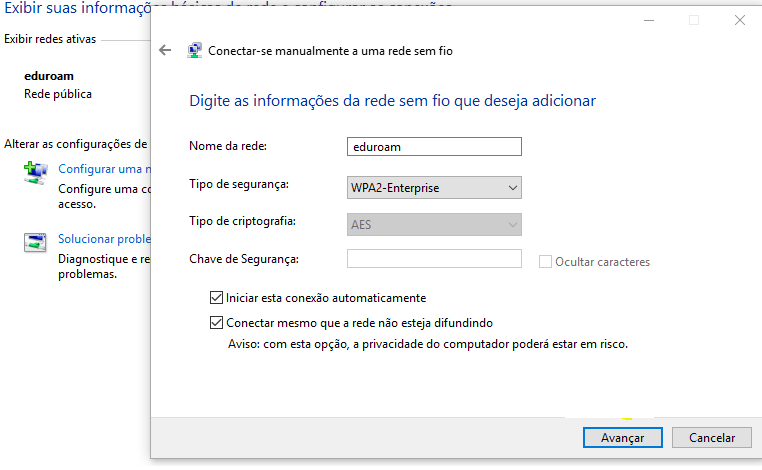Toggle Iniciar esta conexão automaticamente checkbox
This screenshot has height=470, width=762.
[217, 297]
